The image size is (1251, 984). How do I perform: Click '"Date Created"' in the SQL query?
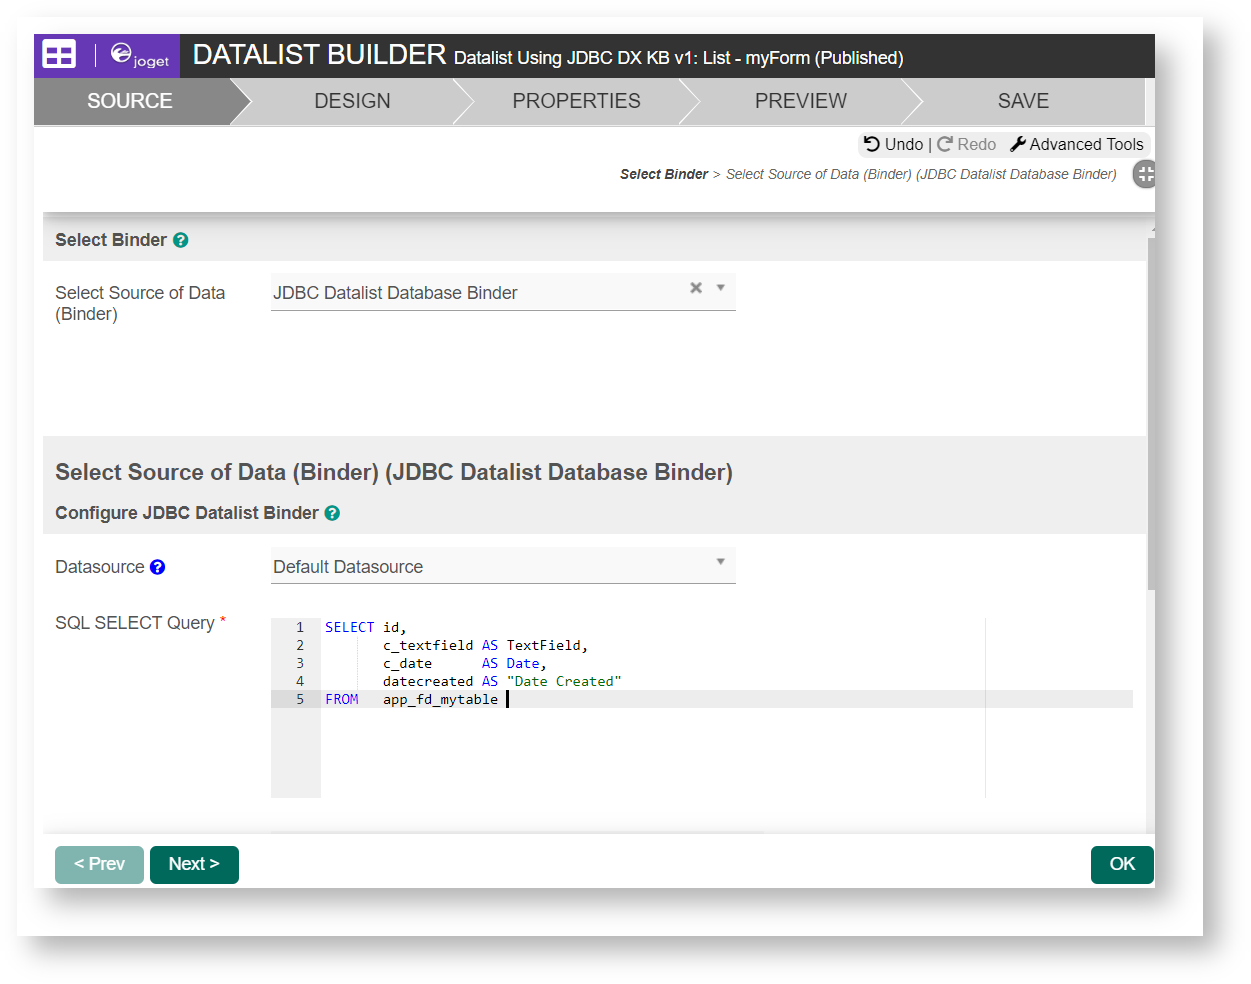[564, 681]
